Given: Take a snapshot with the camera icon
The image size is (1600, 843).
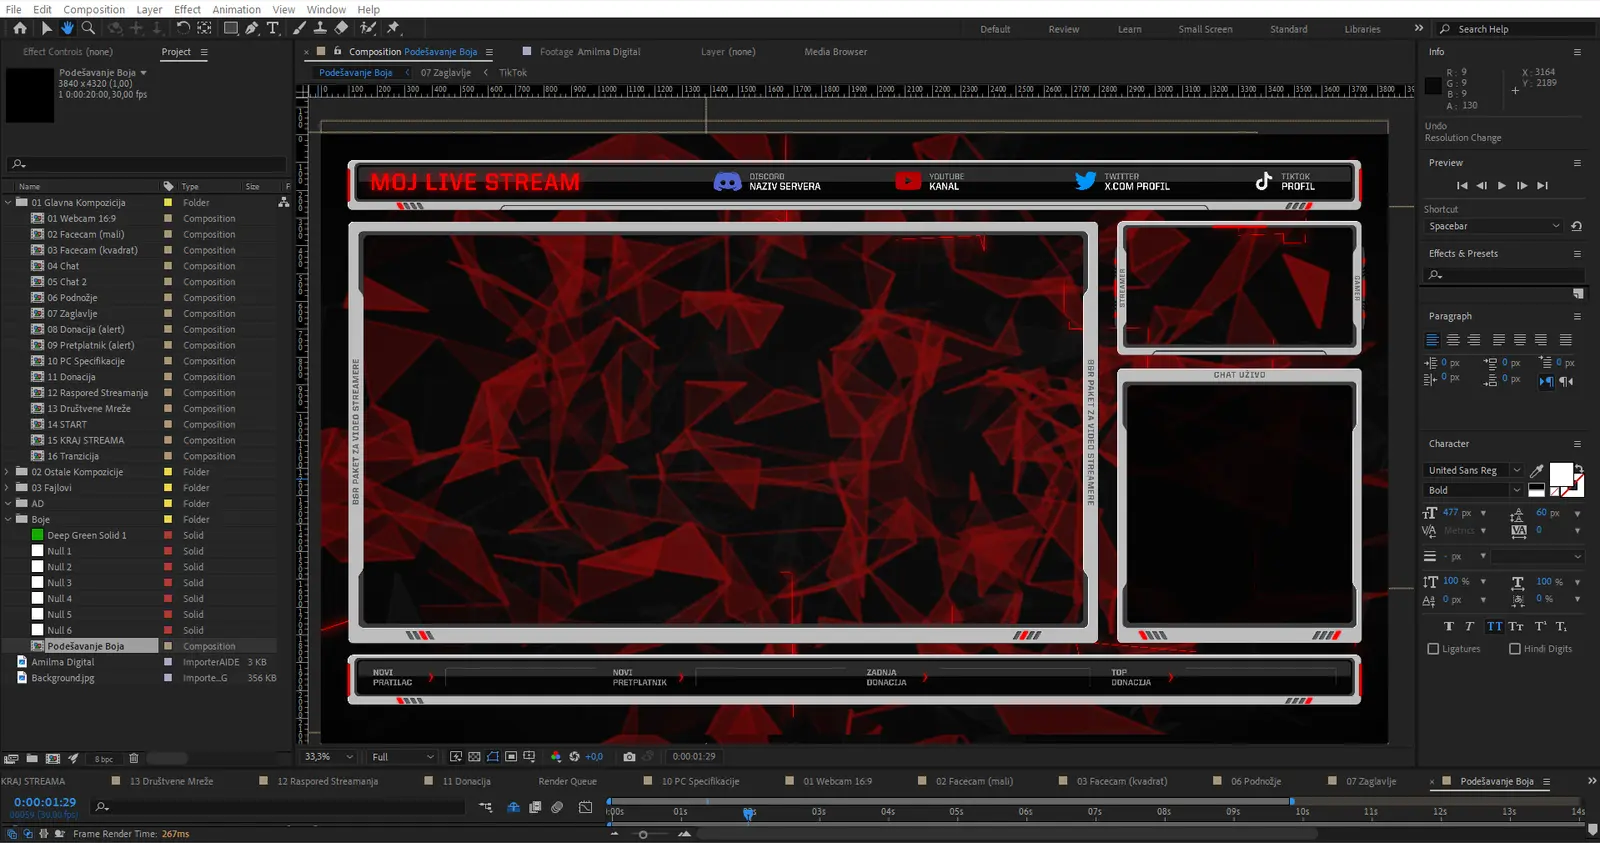Looking at the screenshot, I should pos(629,757).
